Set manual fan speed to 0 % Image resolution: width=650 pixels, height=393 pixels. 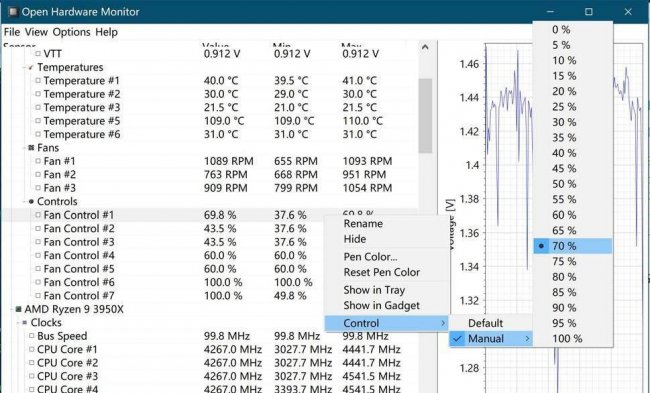(x=573, y=30)
